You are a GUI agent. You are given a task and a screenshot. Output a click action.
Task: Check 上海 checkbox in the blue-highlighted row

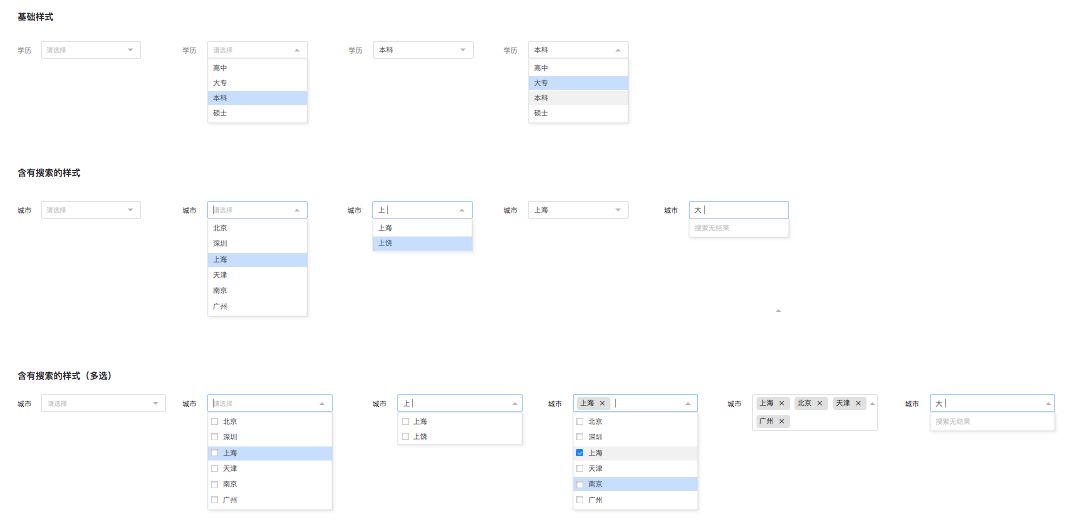click(215, 453)
